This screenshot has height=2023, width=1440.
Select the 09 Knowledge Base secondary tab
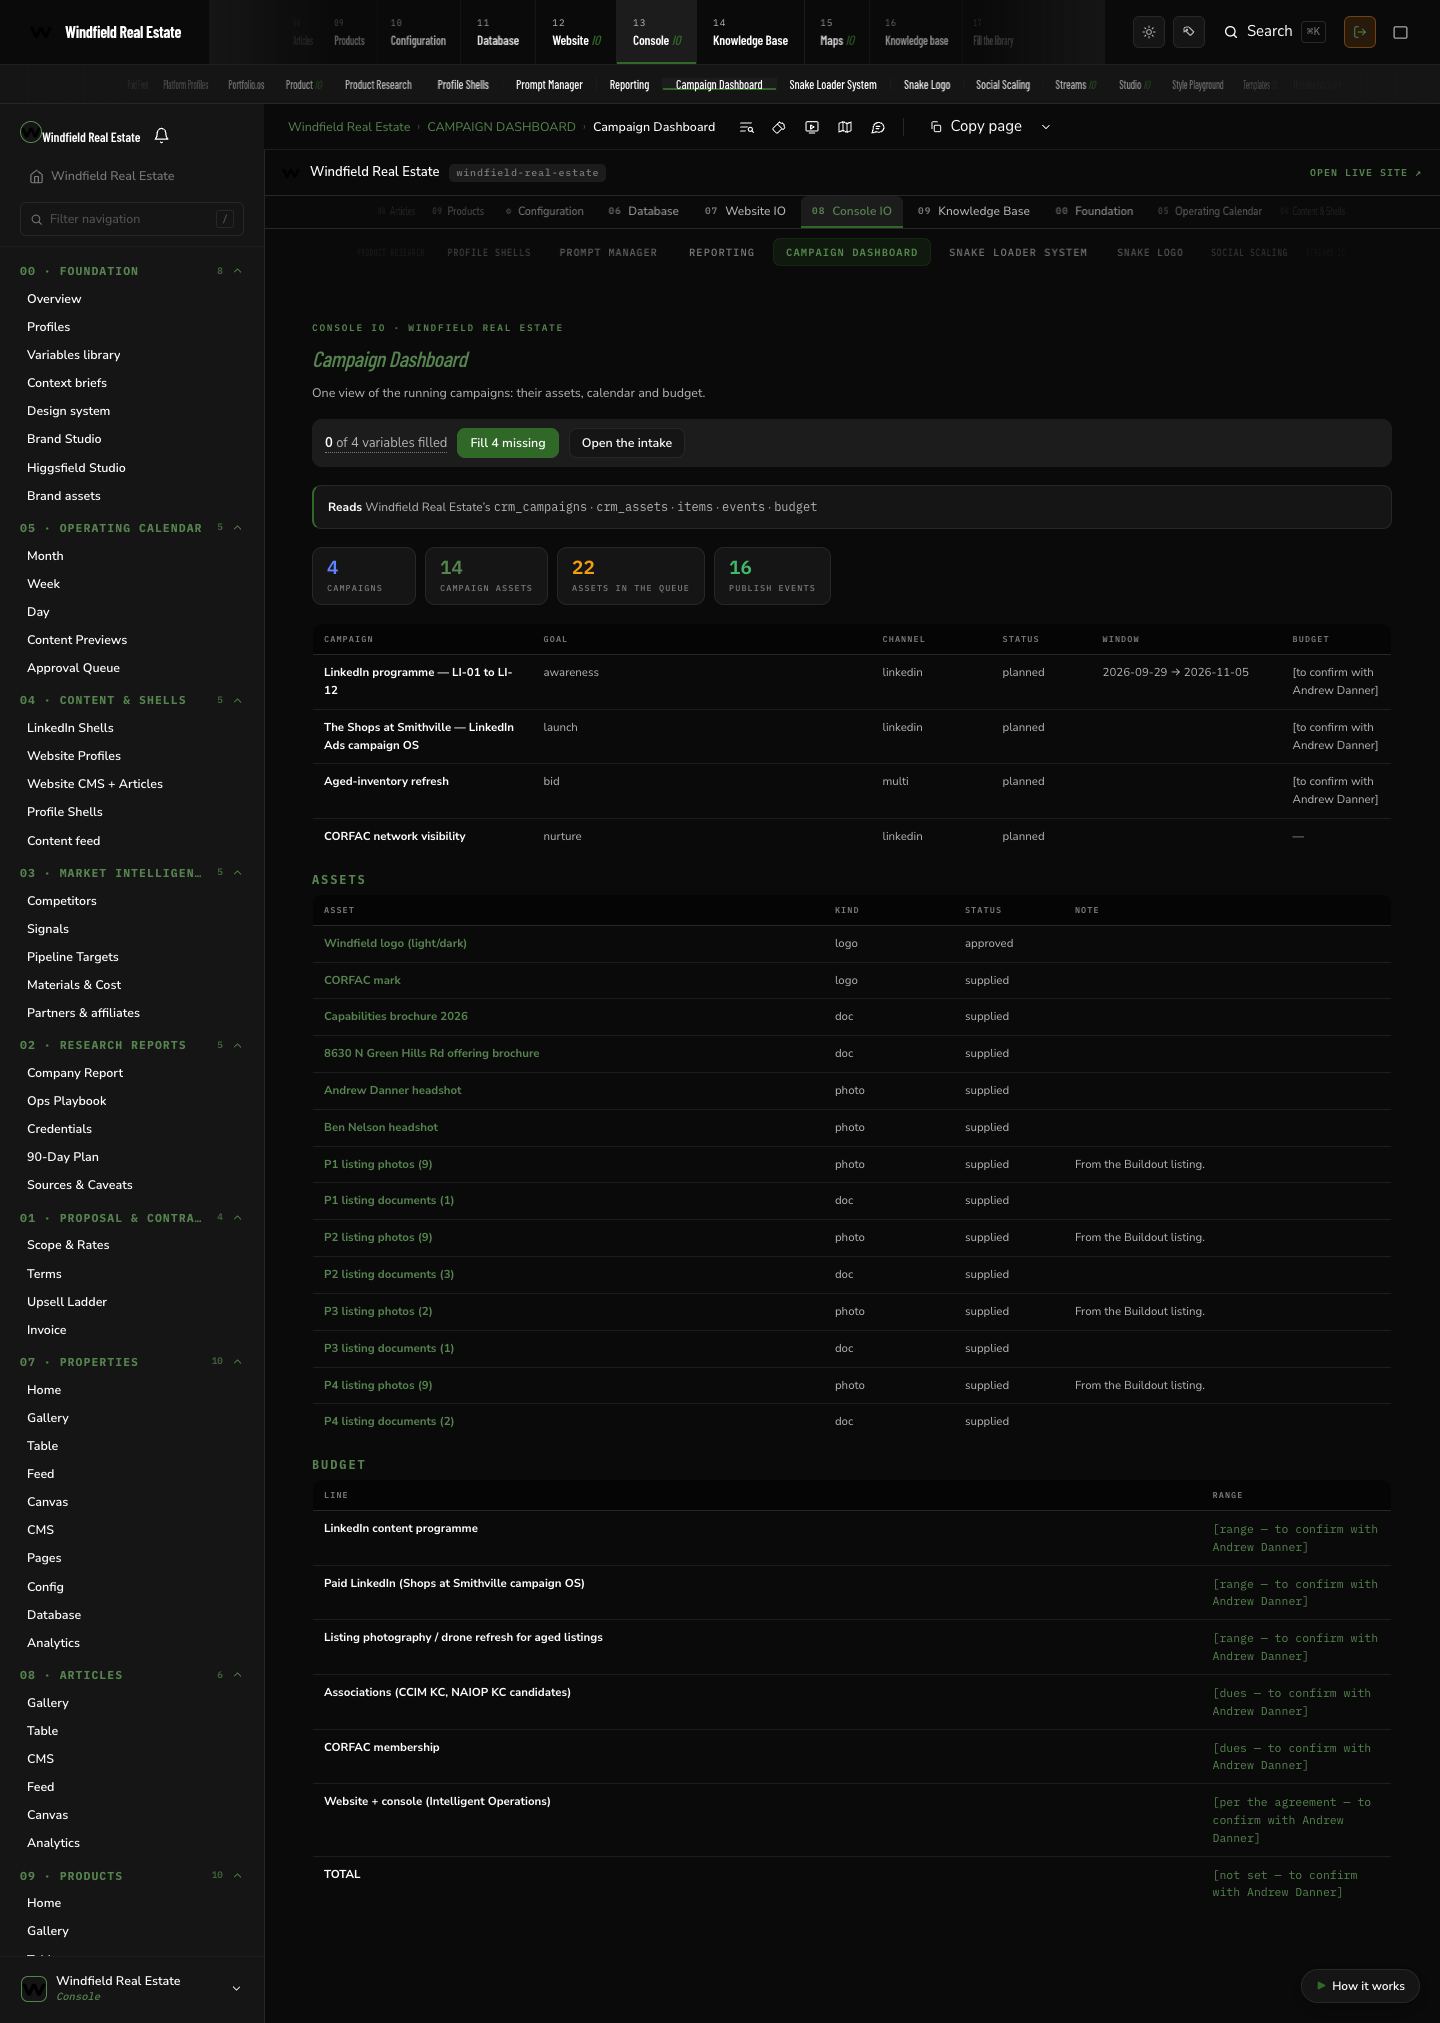974,211
